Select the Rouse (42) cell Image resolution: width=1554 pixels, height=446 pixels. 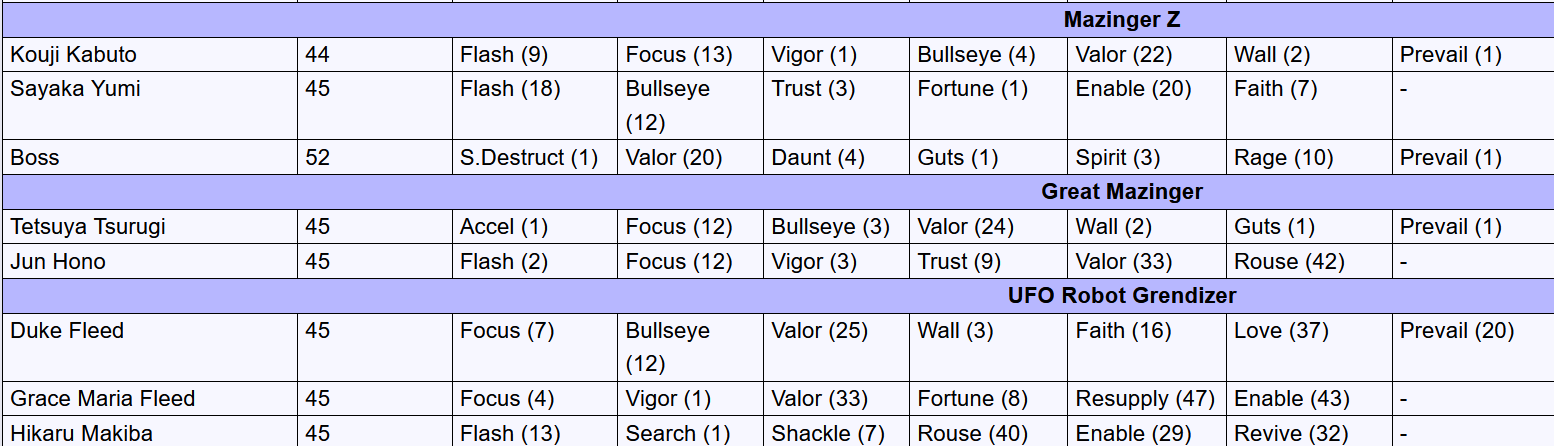click(x=1308, y=261)
